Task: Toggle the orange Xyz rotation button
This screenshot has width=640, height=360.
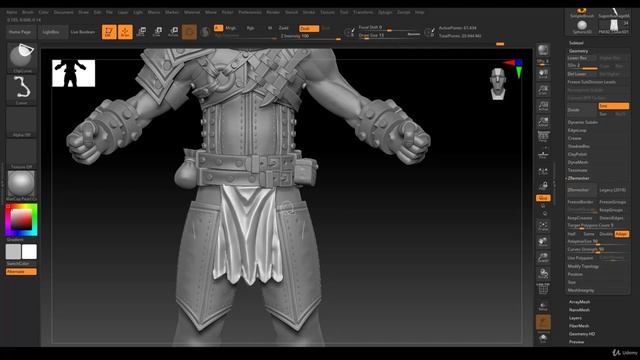Action: click(x=543, y=198)
